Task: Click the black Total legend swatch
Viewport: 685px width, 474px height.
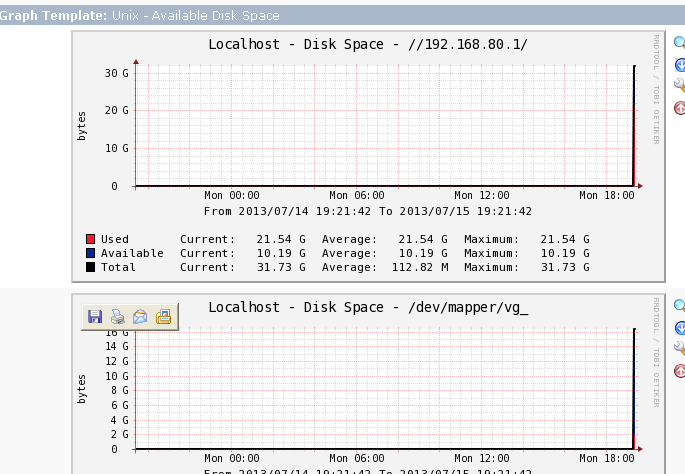Action: click(90, 267)
